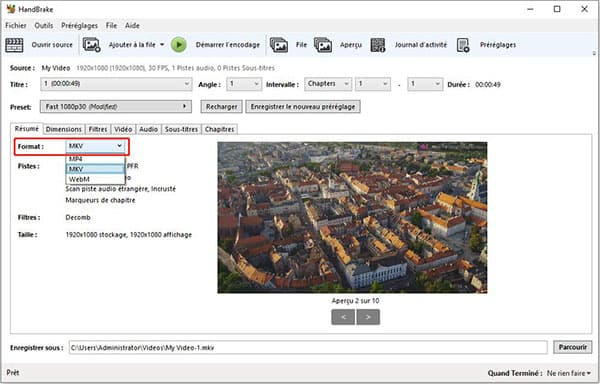Image resolution: width=600 pixels, height=384 pixels.
Task: Switch to the Filtres tab
Action: (x=98, y=129)
